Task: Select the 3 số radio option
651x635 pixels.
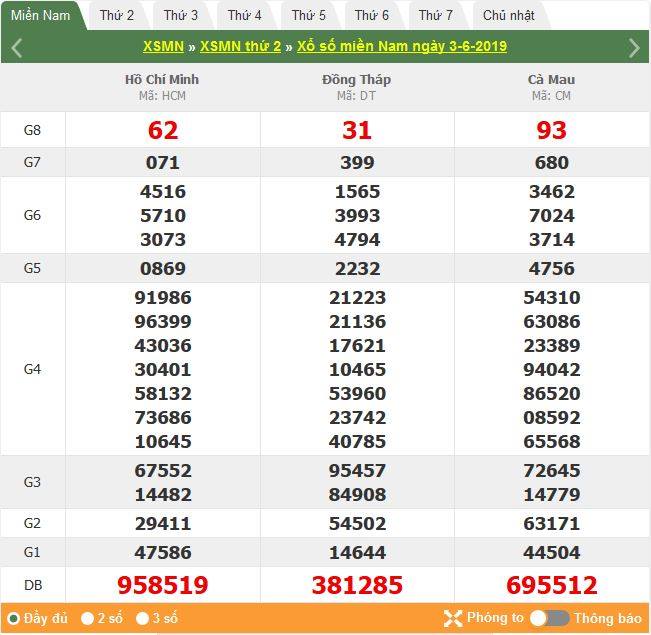Action: (143, 618)
